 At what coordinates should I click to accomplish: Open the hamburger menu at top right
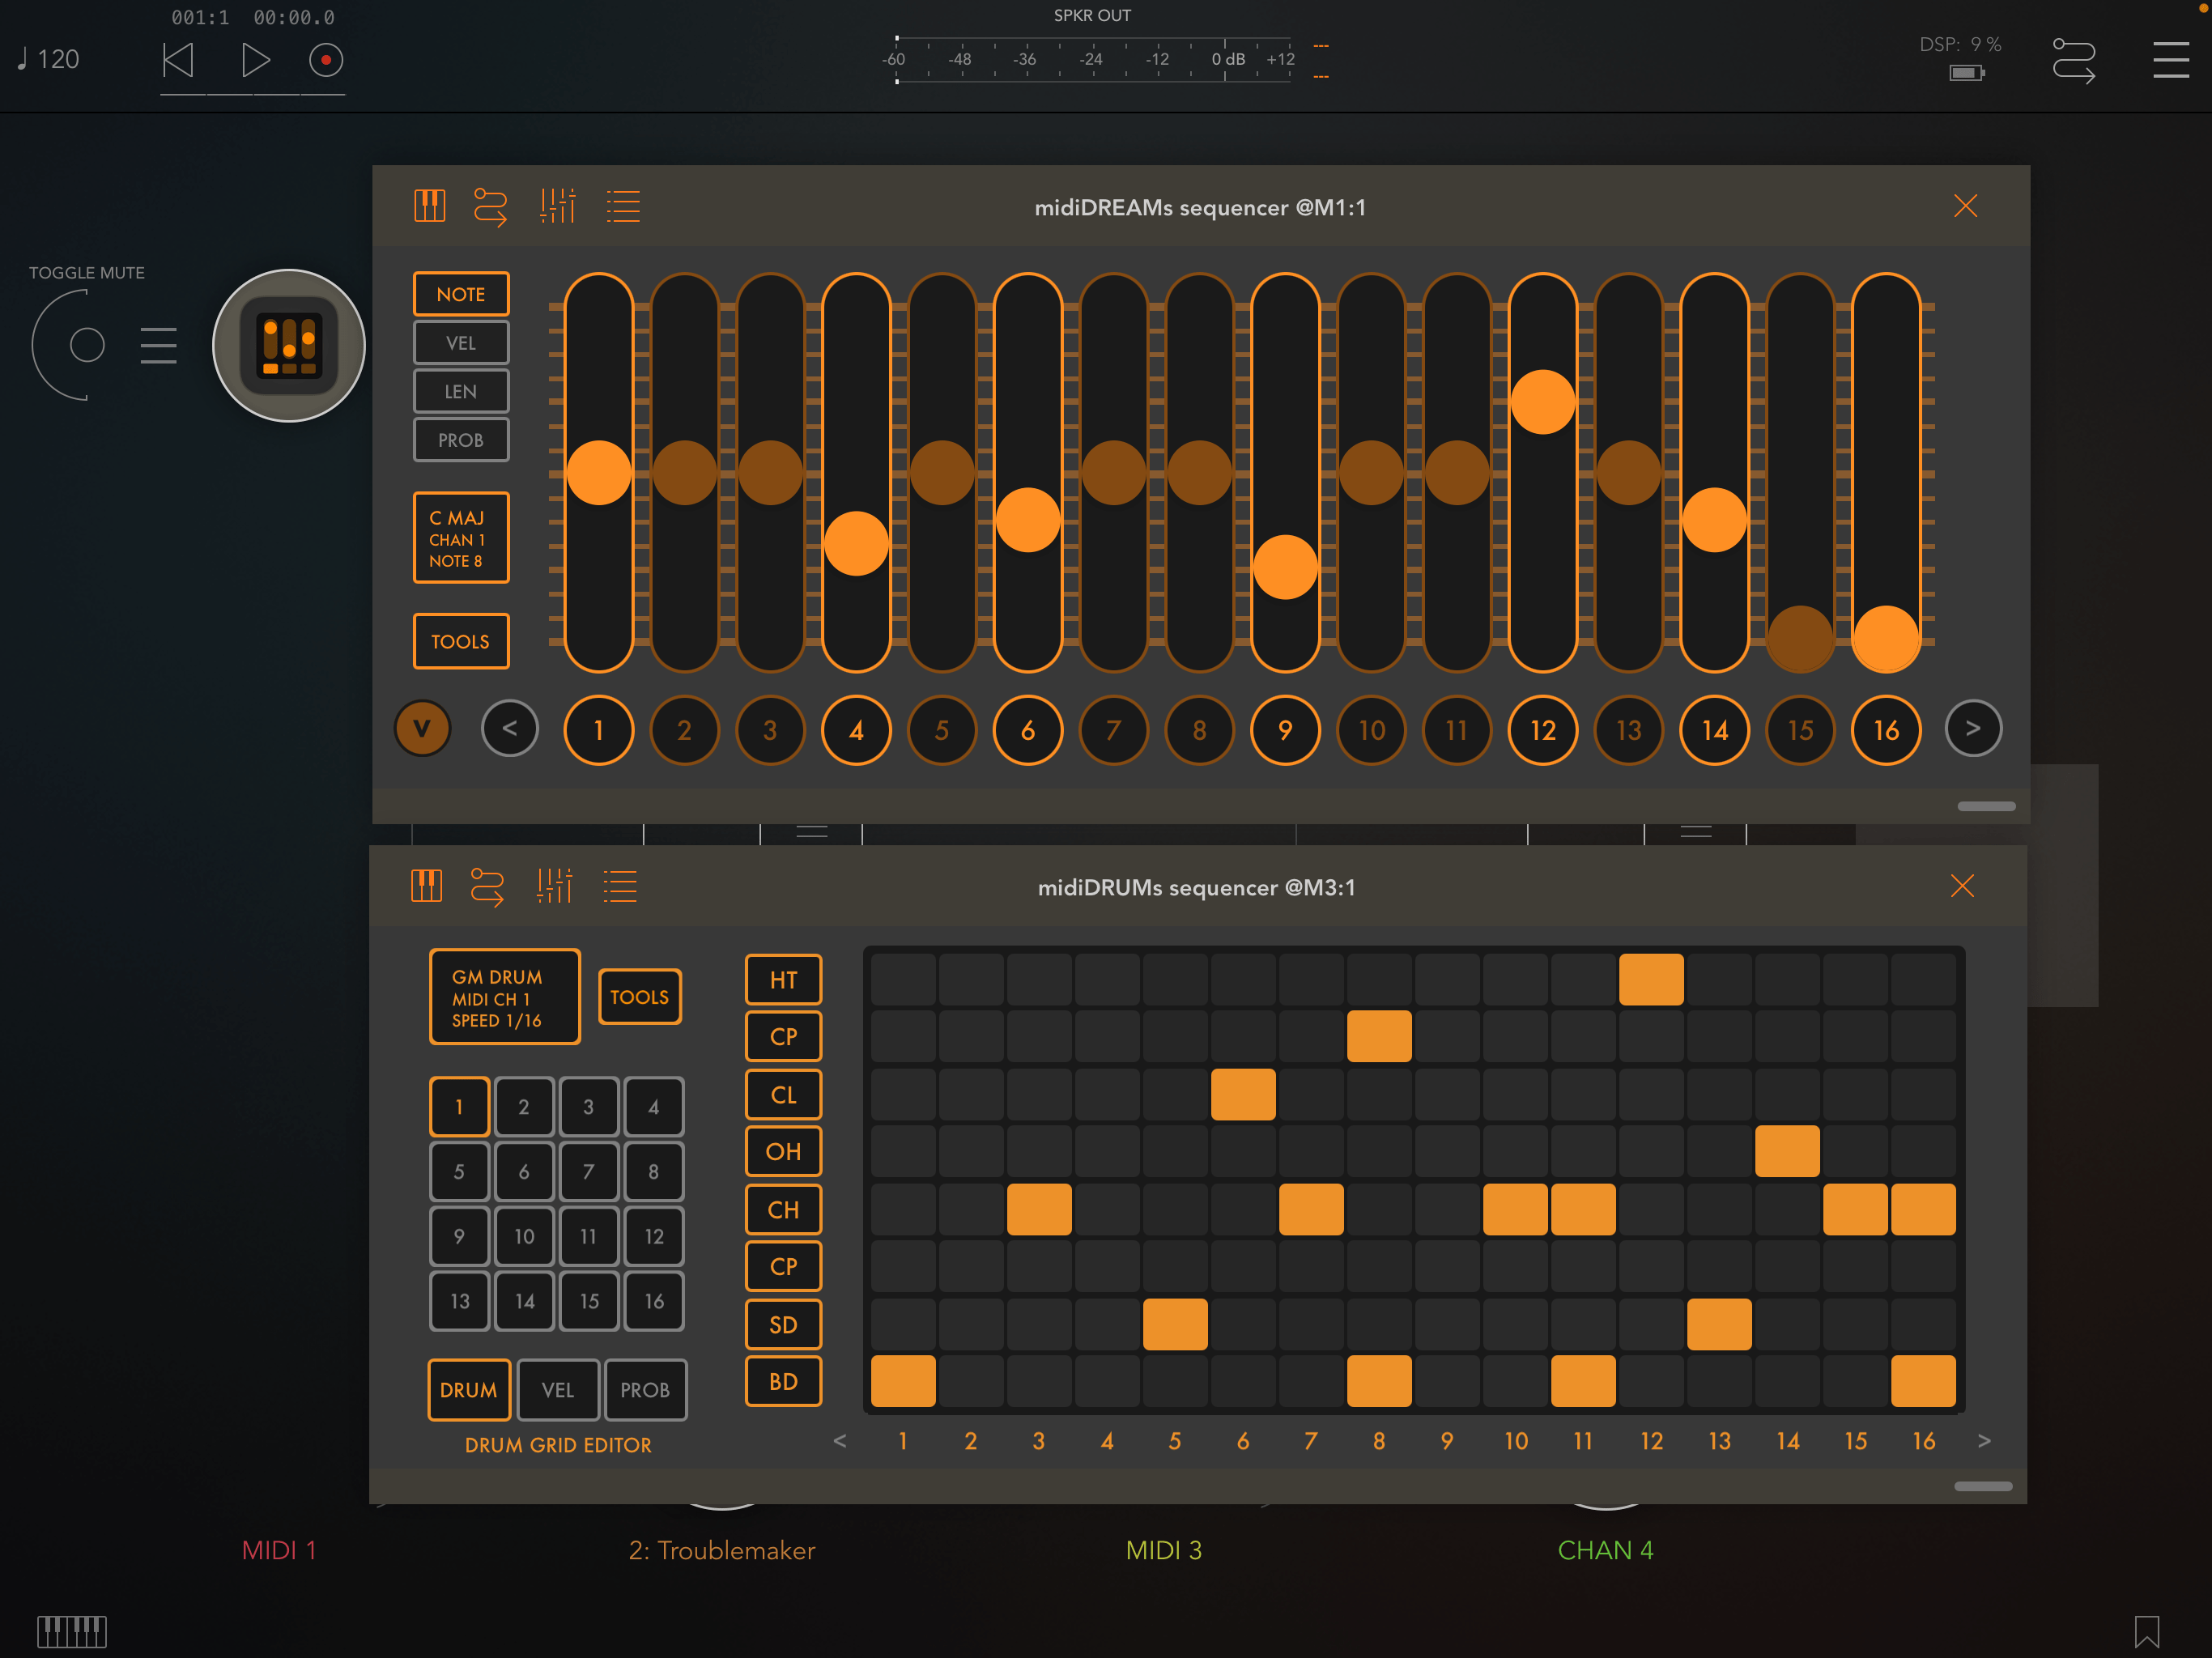[2170, 60]
